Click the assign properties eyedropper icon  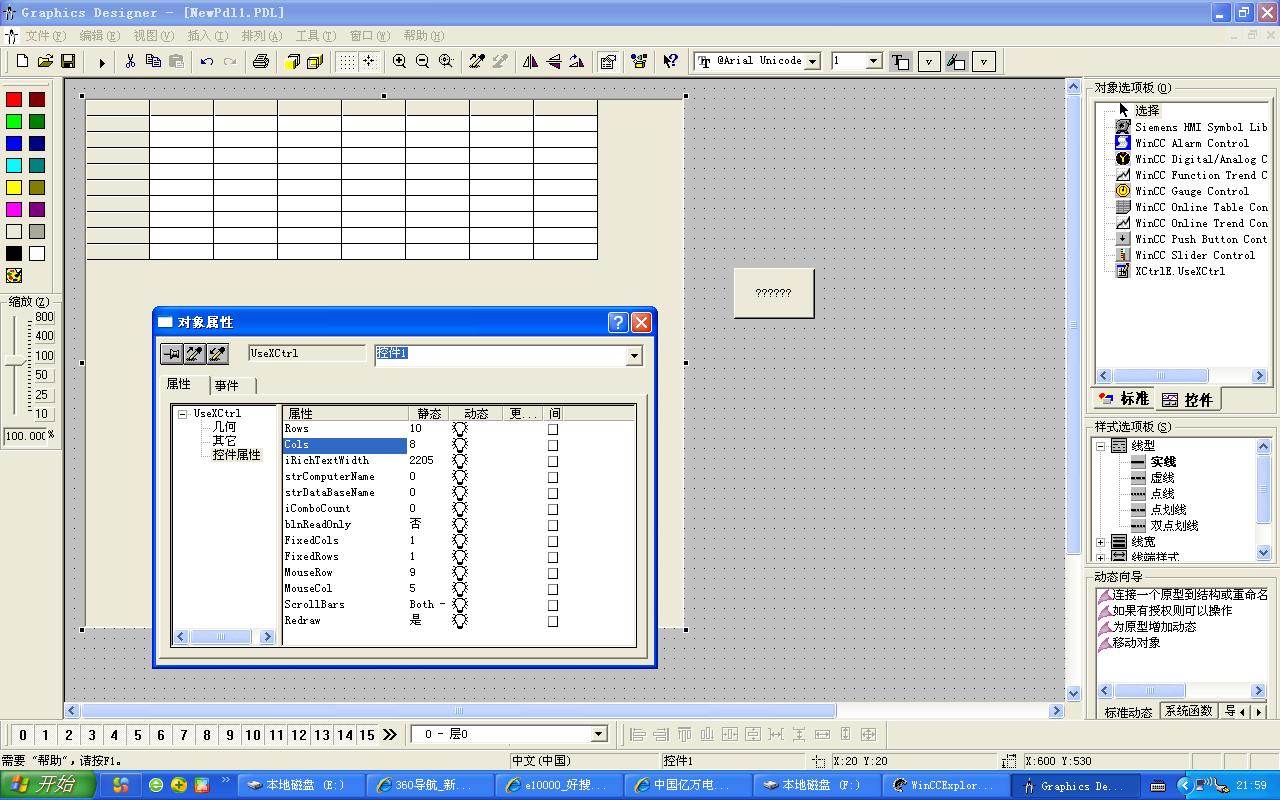[x=218, y=353]
